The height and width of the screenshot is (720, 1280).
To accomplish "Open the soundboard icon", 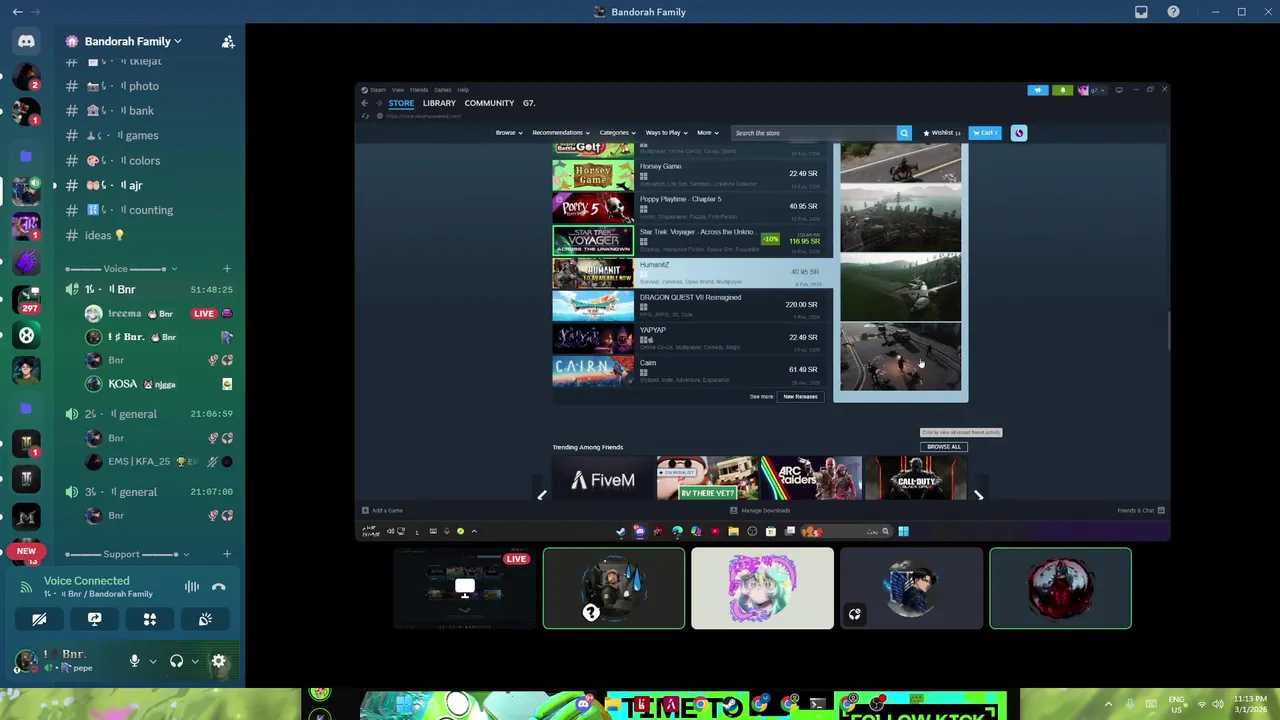I will [205, 620].
